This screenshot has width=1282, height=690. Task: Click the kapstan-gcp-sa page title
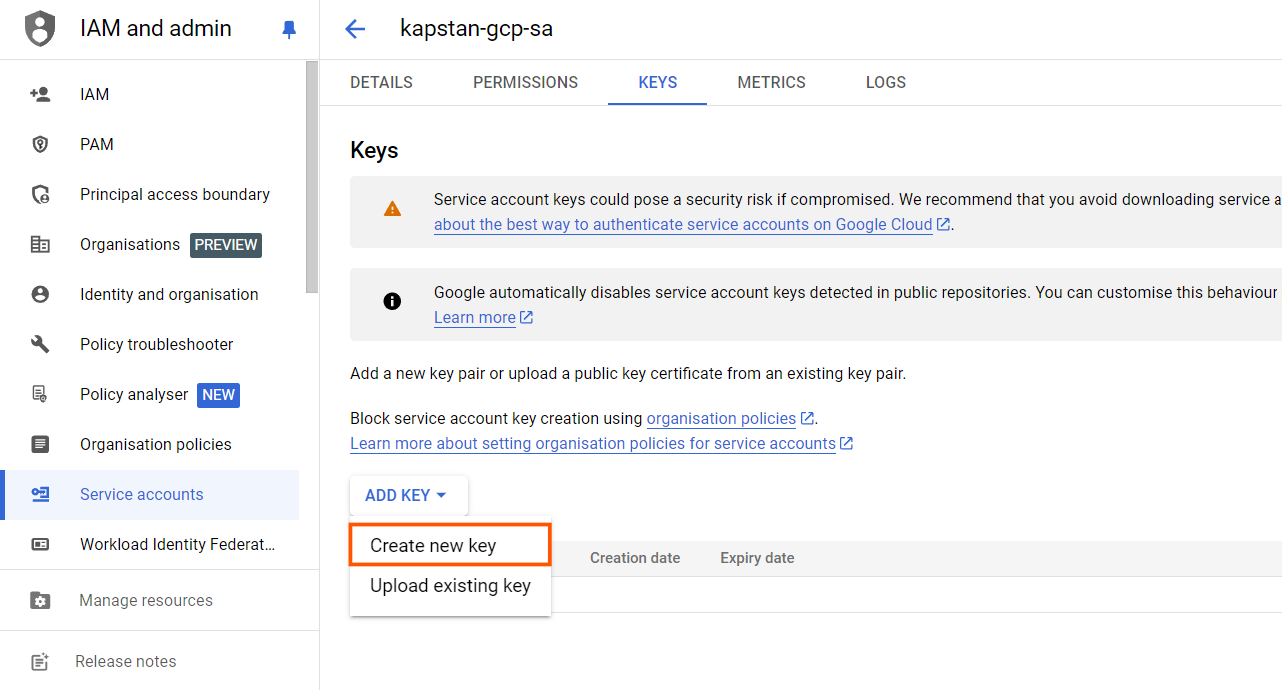tap(476, 29)
